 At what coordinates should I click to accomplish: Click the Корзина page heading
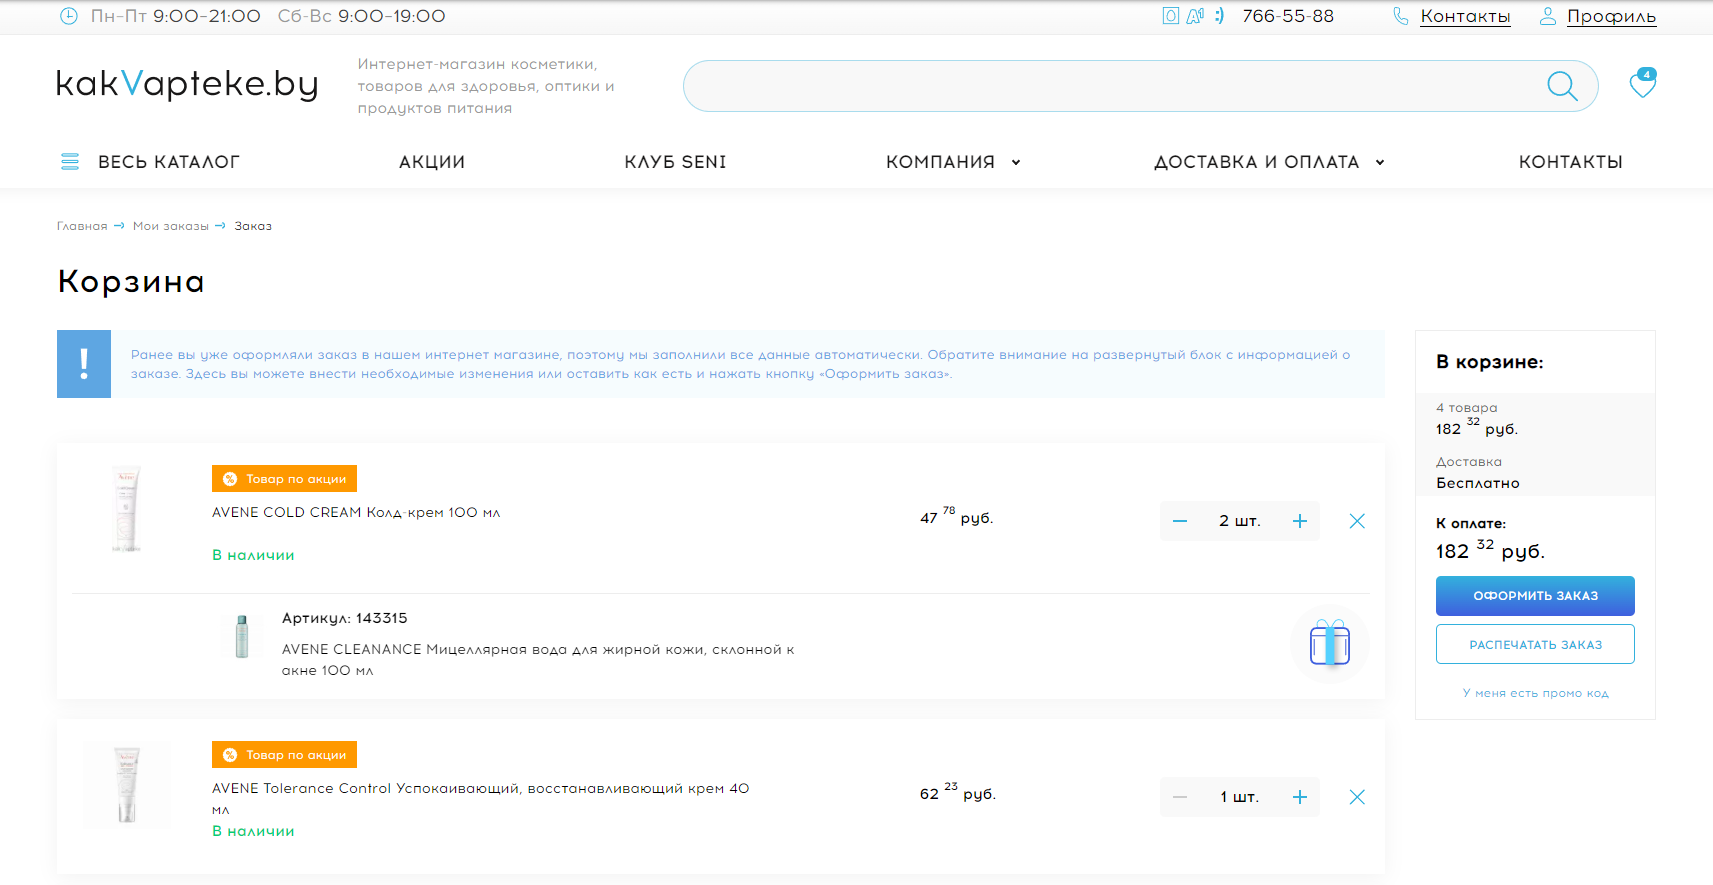[131, 282]
